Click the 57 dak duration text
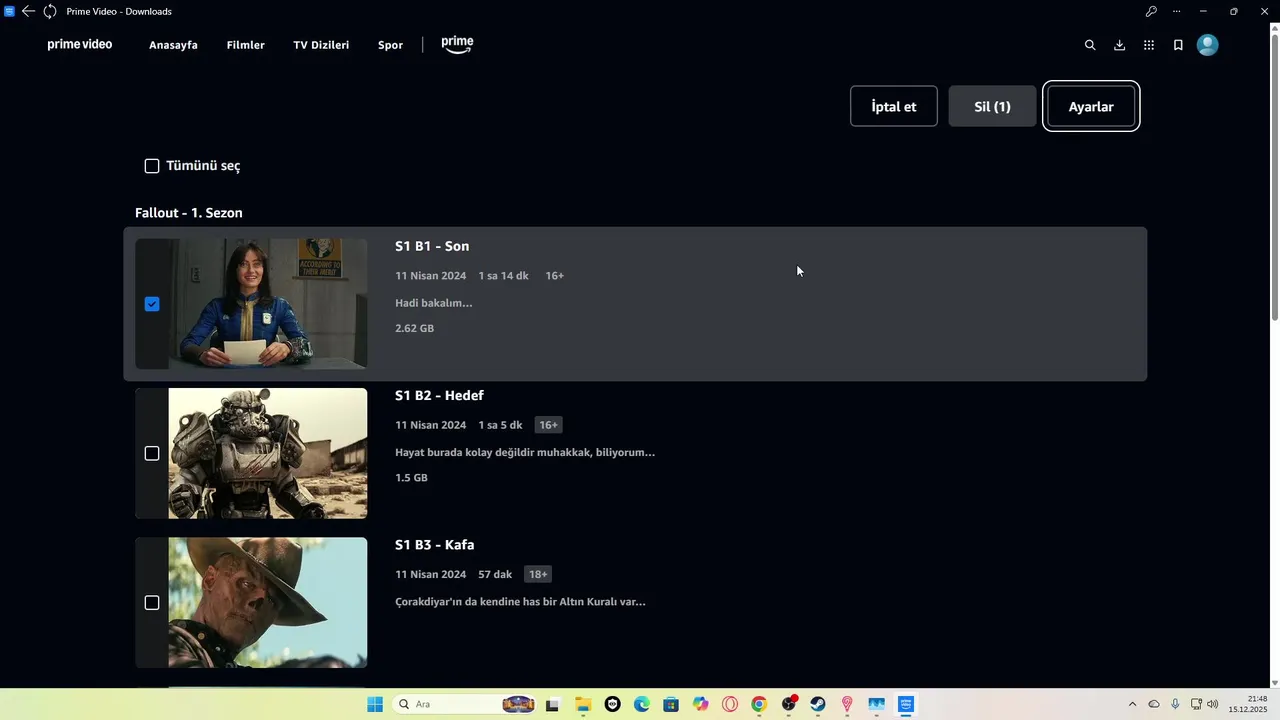1280x720 pixels. click(495, 575)
